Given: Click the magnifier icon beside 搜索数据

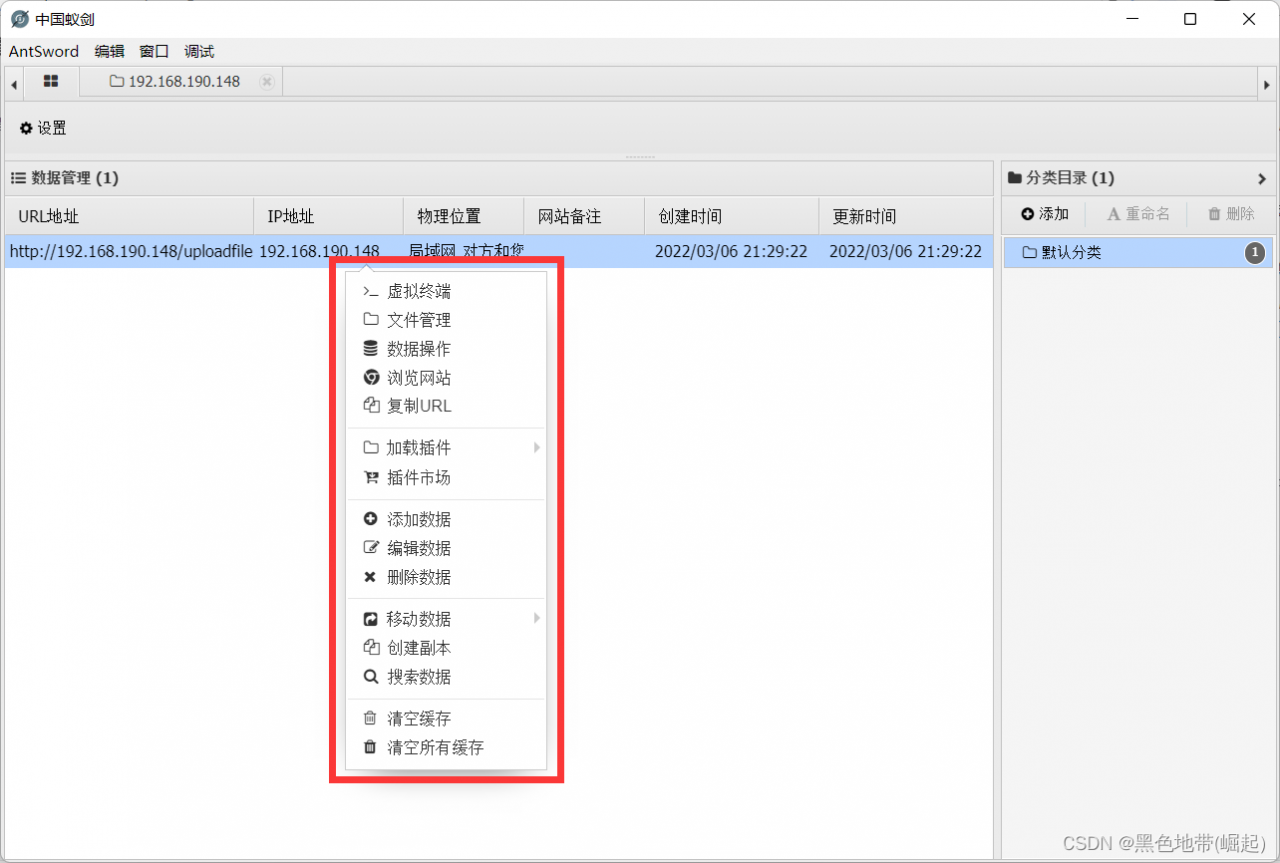Looking at the screenshot, I should point(370,677).
